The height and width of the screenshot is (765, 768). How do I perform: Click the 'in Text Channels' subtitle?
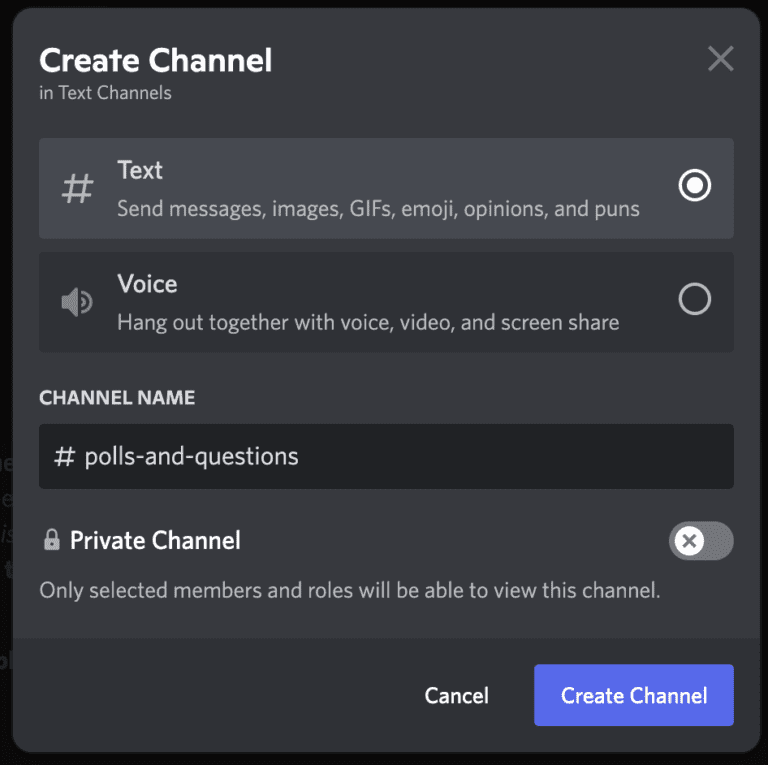pyautogui.click(x=105, y=93)
